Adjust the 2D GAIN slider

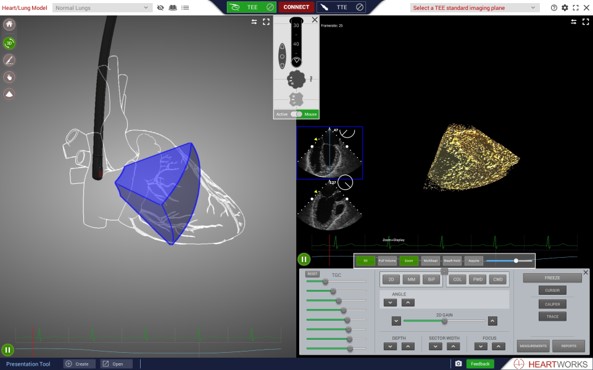(444, 321)
